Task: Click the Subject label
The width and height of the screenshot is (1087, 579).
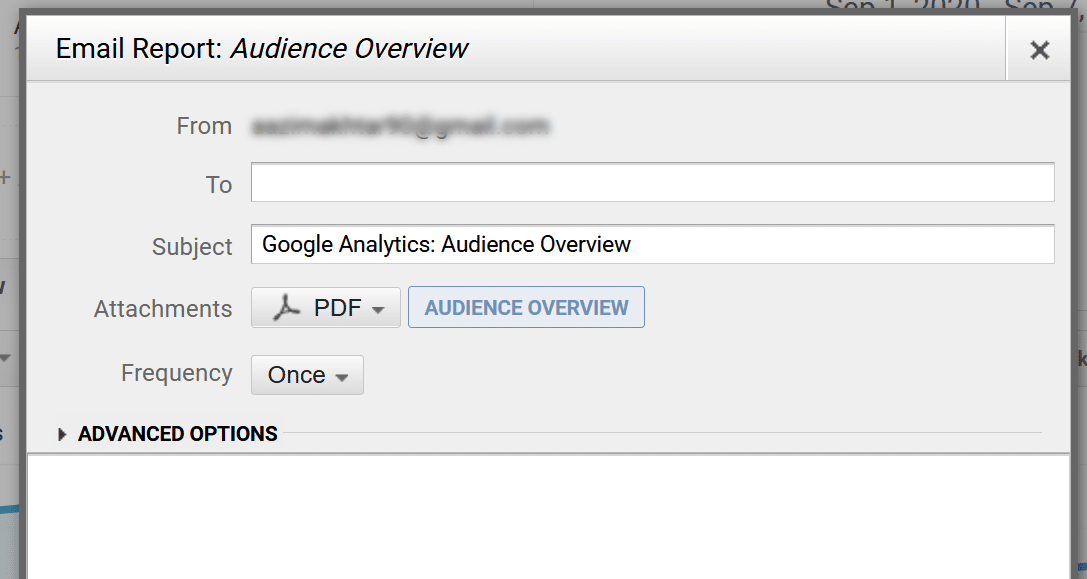Action: [192, 247]
